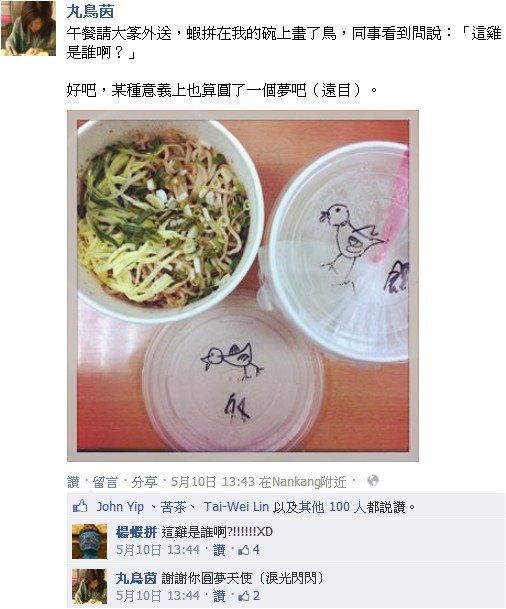Open the noodle bowl photo attachment
Screen dimensions: 506x609
(243, 286)
